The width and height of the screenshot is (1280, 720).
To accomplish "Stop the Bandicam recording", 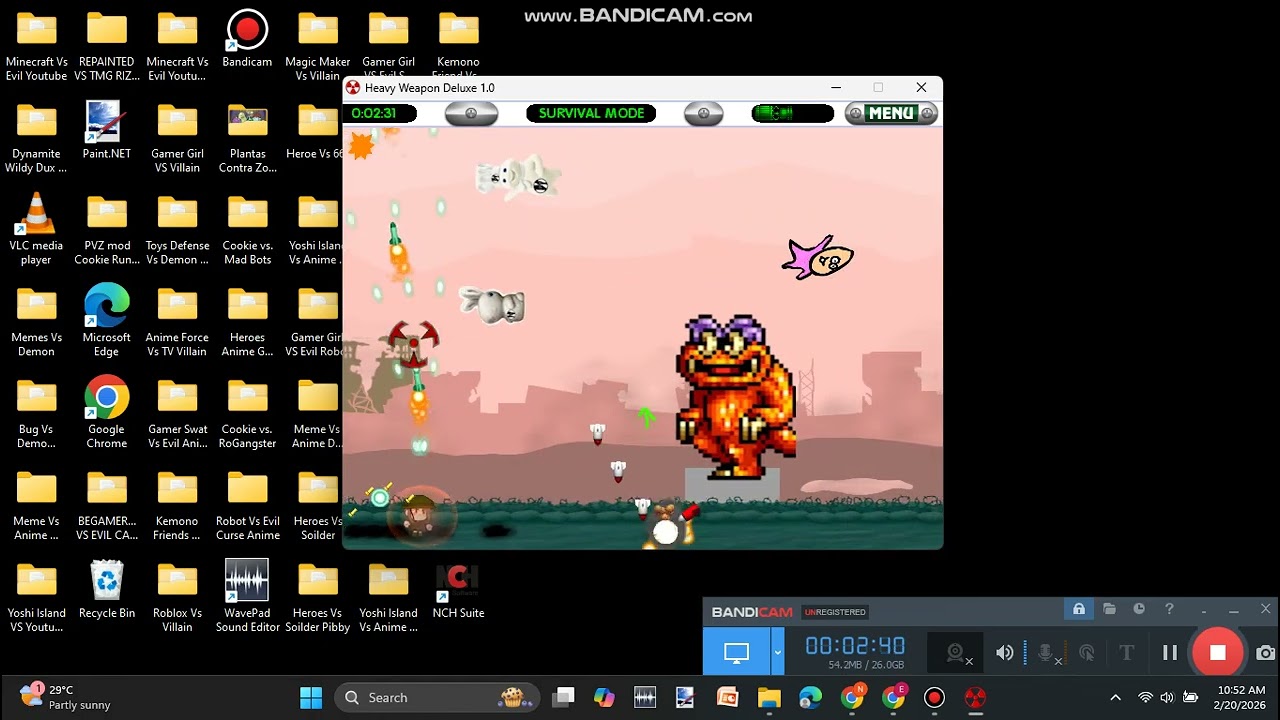I will click(x=1217, y=653).
